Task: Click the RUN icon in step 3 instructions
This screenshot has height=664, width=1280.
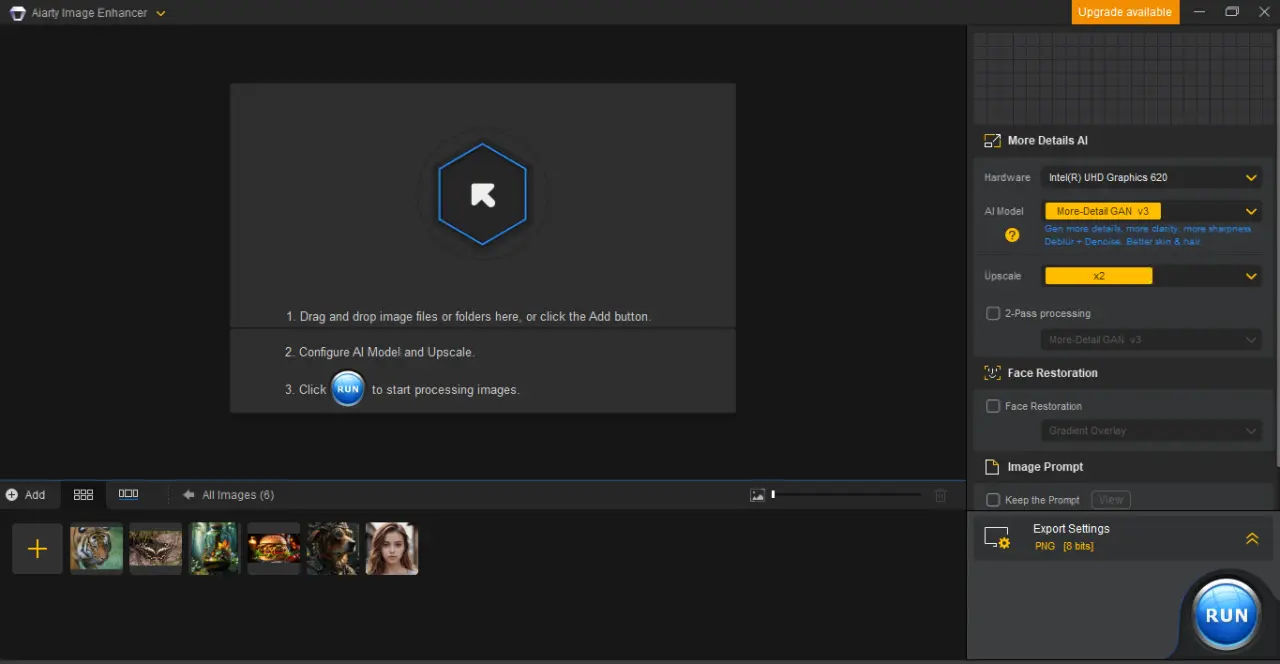Action: 348,389
